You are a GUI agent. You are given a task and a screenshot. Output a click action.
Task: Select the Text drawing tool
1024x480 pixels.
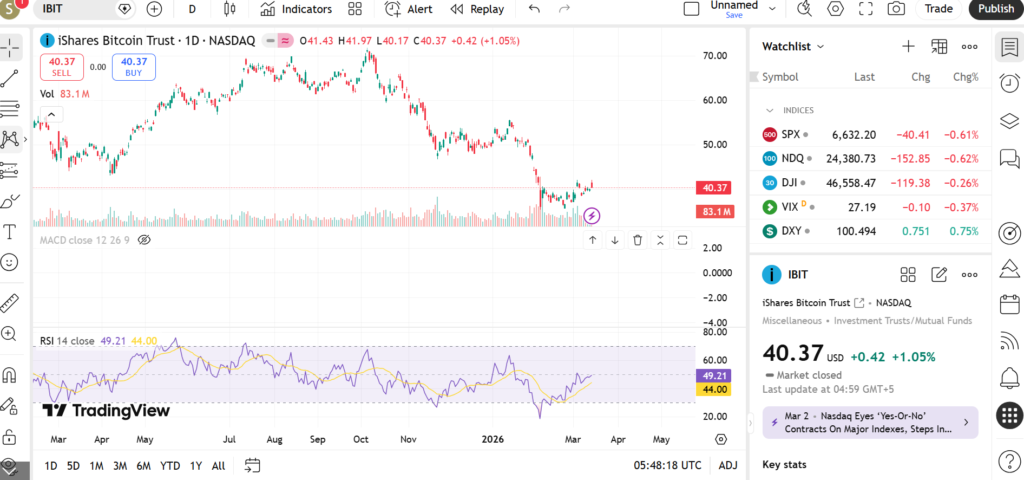pos(10,231)
